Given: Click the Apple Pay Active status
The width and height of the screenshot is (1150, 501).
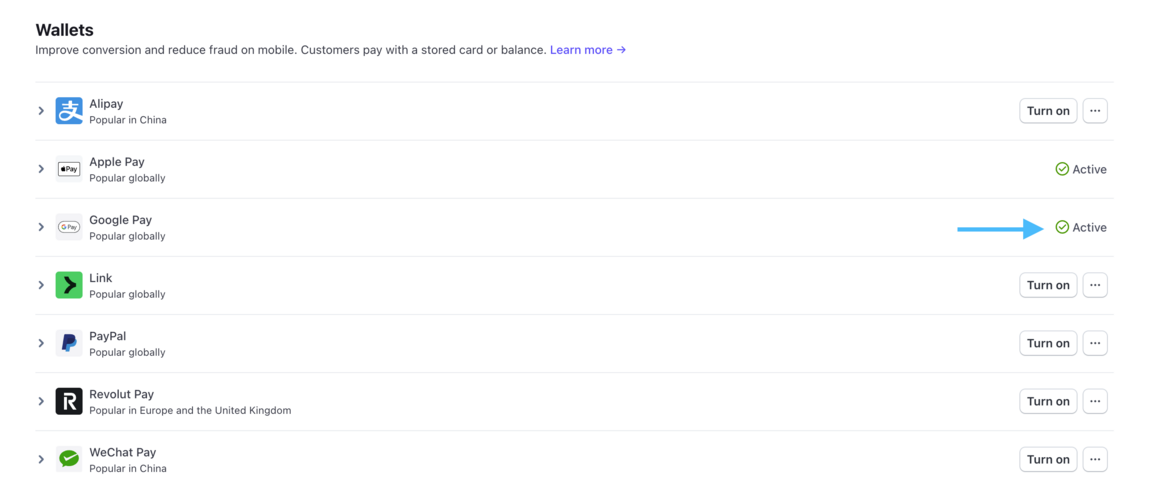Looking at the screenshot, I should (x=1081, y=169).
